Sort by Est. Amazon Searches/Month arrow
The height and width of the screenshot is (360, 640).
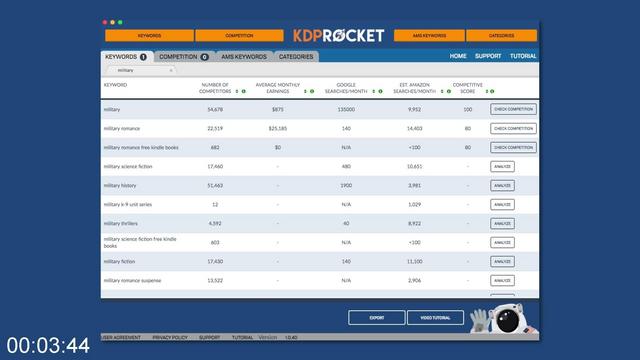click(x=442, y=91)
